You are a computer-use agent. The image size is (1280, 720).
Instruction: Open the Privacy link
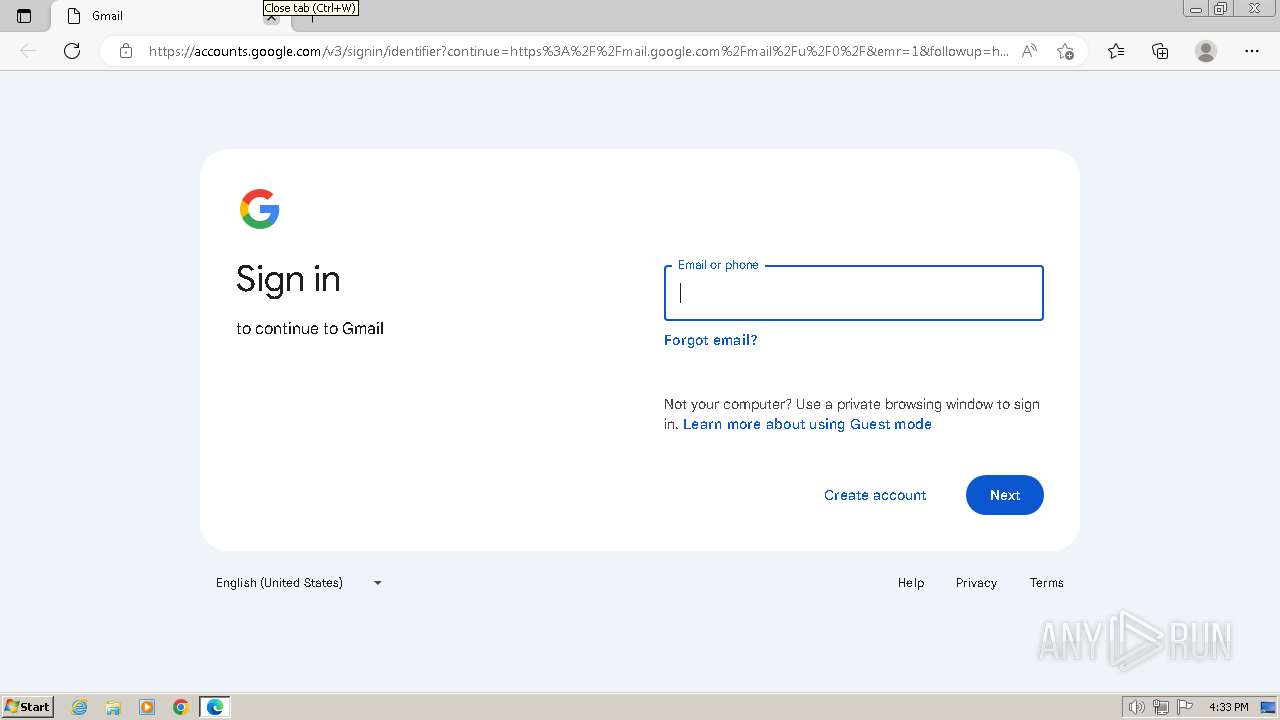pyautogui.click(x=976, y=583)
